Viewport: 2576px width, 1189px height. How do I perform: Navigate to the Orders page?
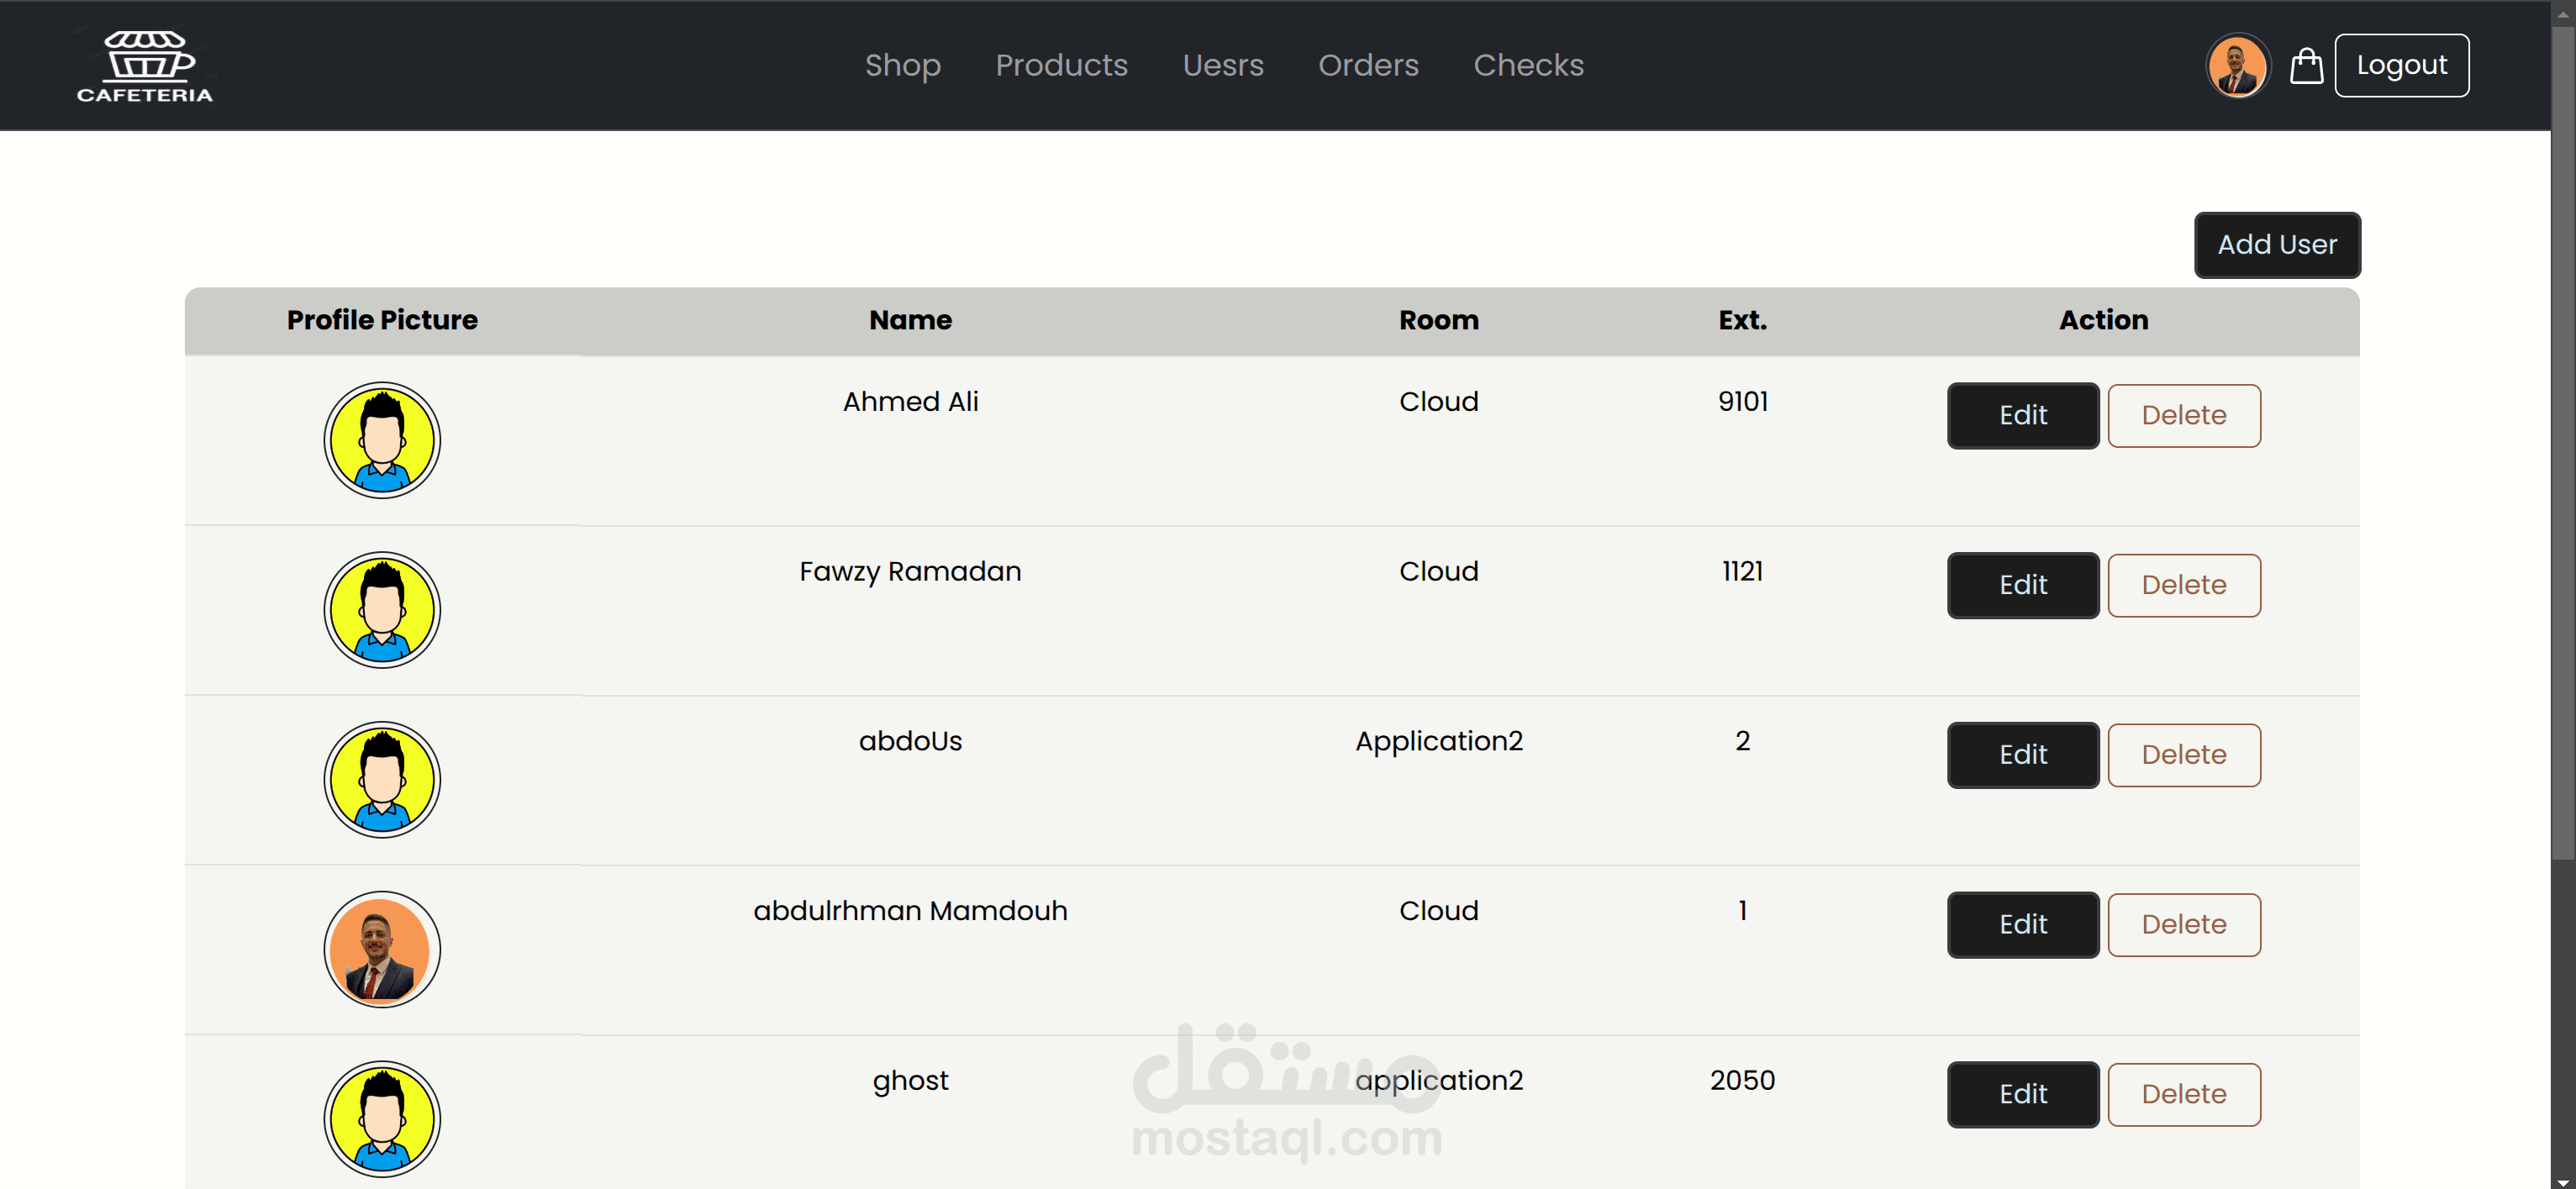coord(1367,65)
